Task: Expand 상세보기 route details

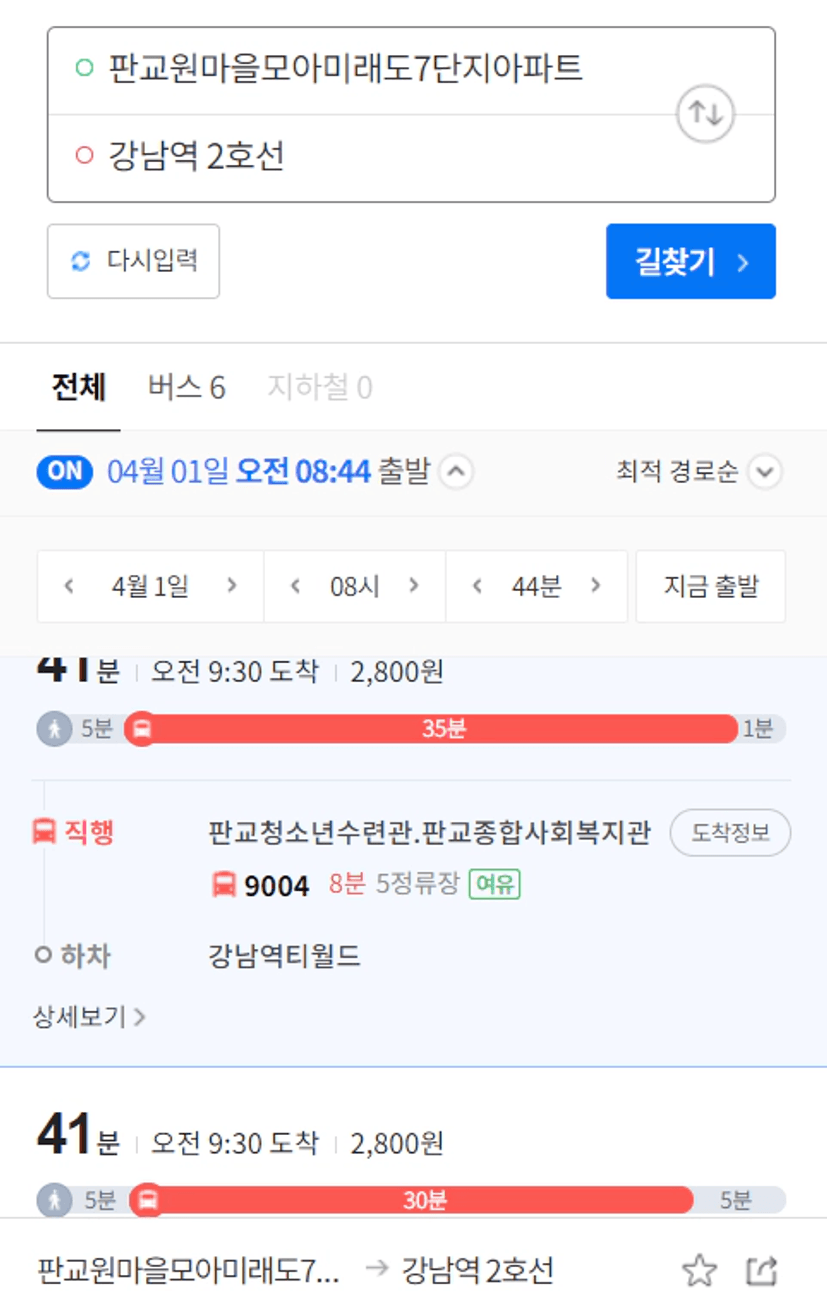Action: click(89, 1017)
